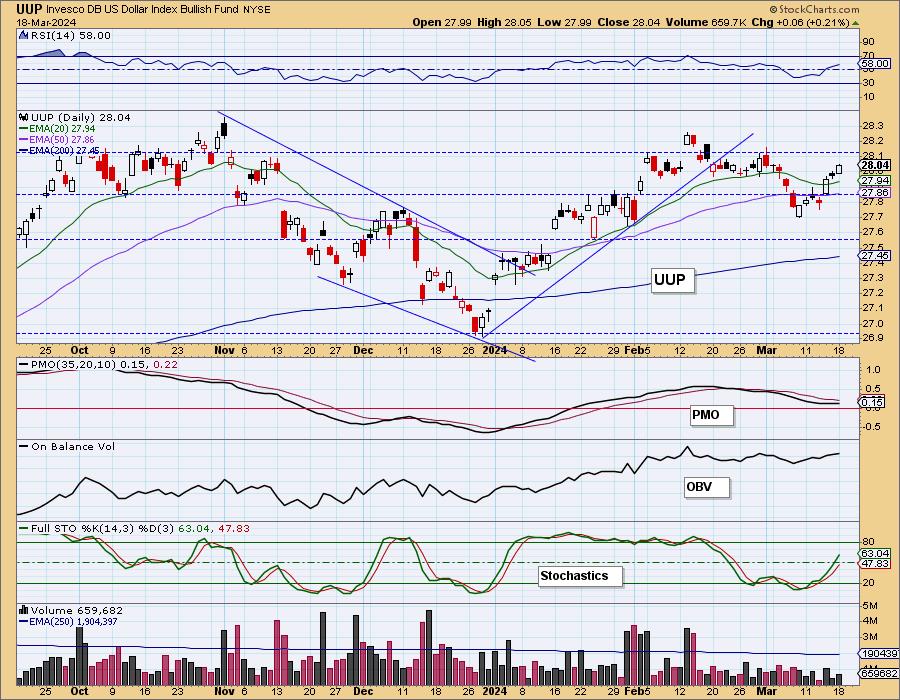Click the 63.04 stochastic %K value tag
The image size is (900, 700).
(875, 554)
